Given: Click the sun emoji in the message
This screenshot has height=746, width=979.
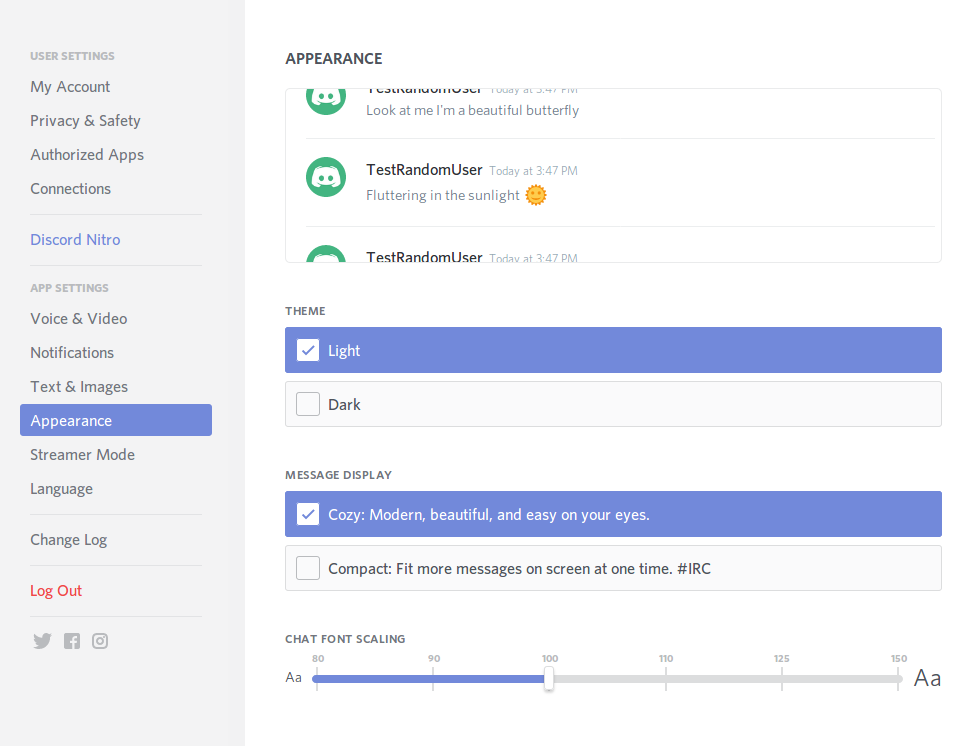Looking at the screenshot, I should click(536, 195).
